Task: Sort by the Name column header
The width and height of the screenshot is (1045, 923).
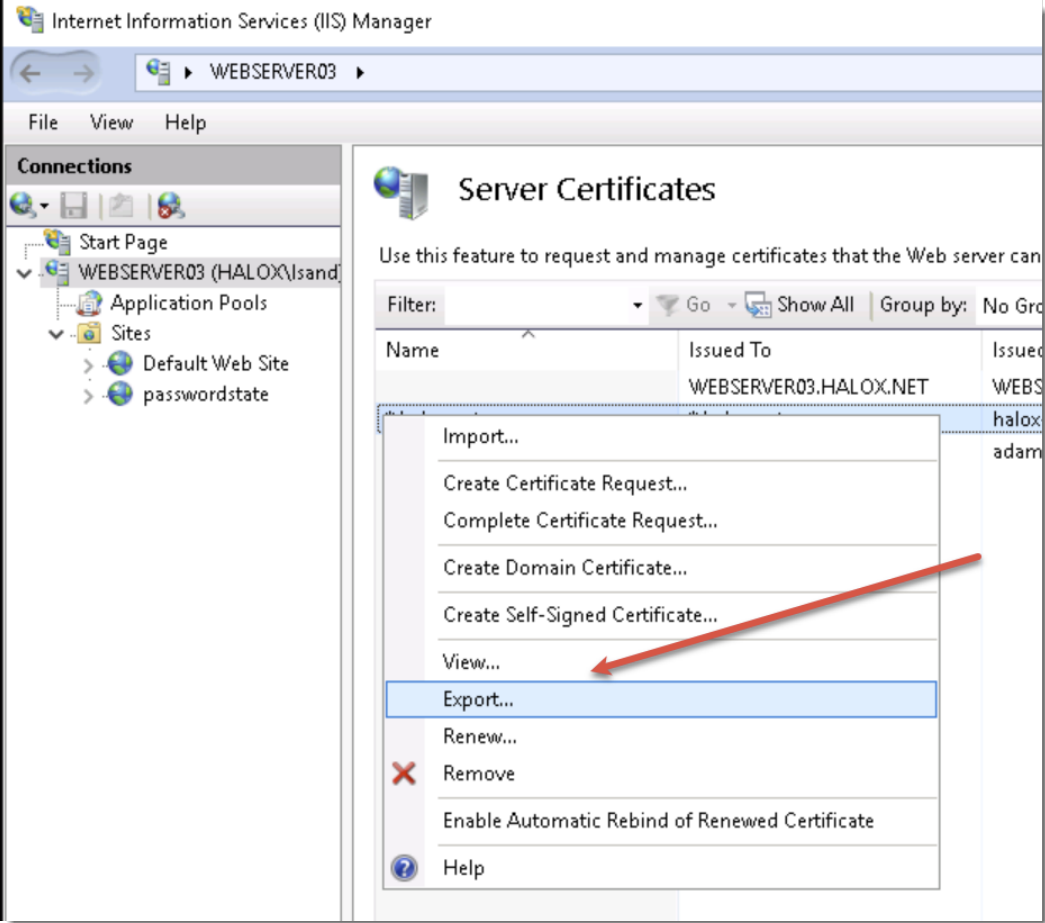Action: [x=526, y=351]
